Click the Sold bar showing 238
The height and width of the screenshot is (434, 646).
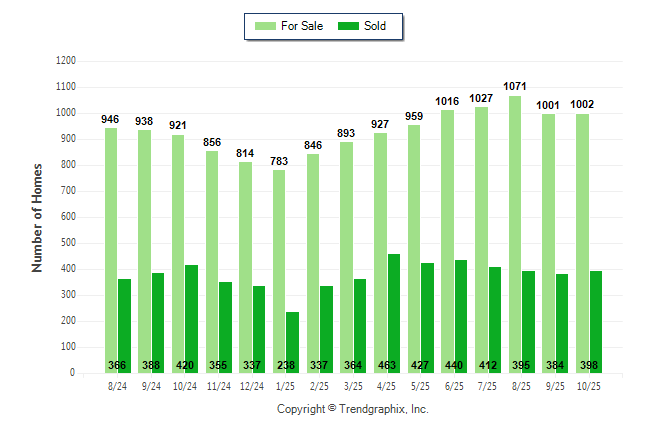[292, 342]
